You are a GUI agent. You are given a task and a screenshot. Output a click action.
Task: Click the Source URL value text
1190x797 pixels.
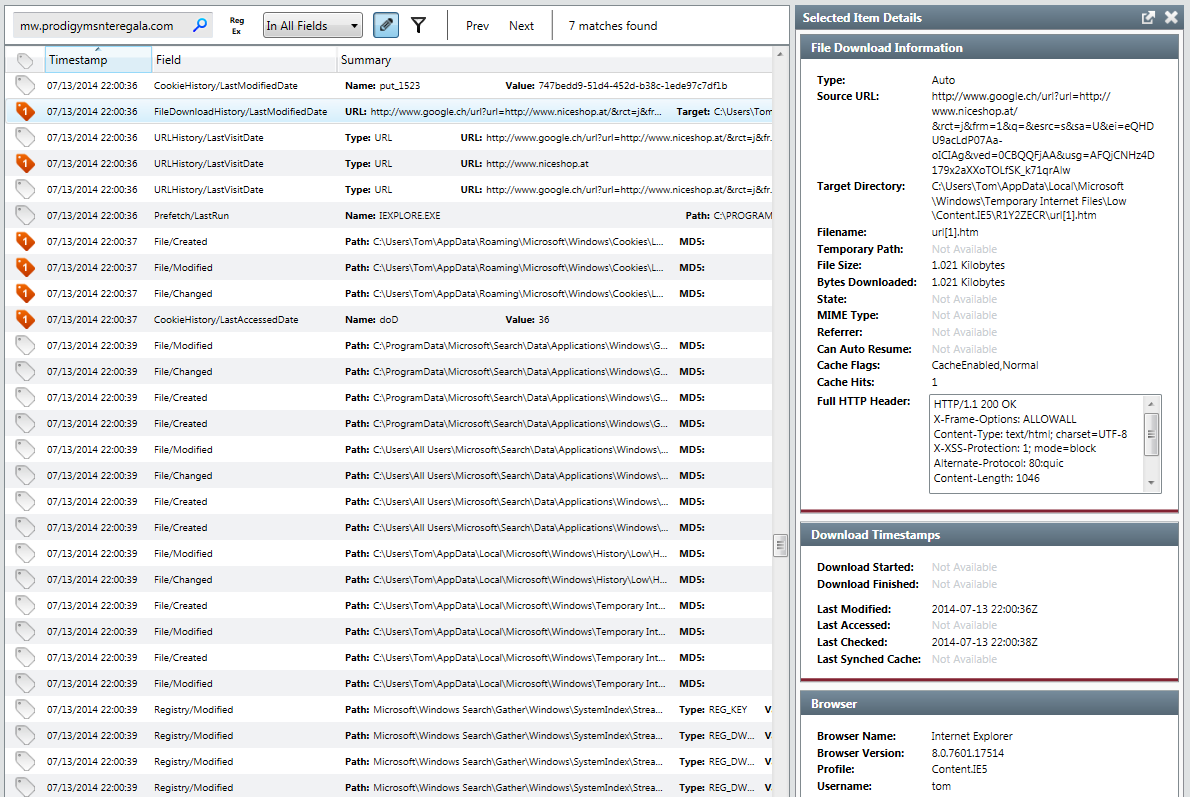(x=1043, y=133)
